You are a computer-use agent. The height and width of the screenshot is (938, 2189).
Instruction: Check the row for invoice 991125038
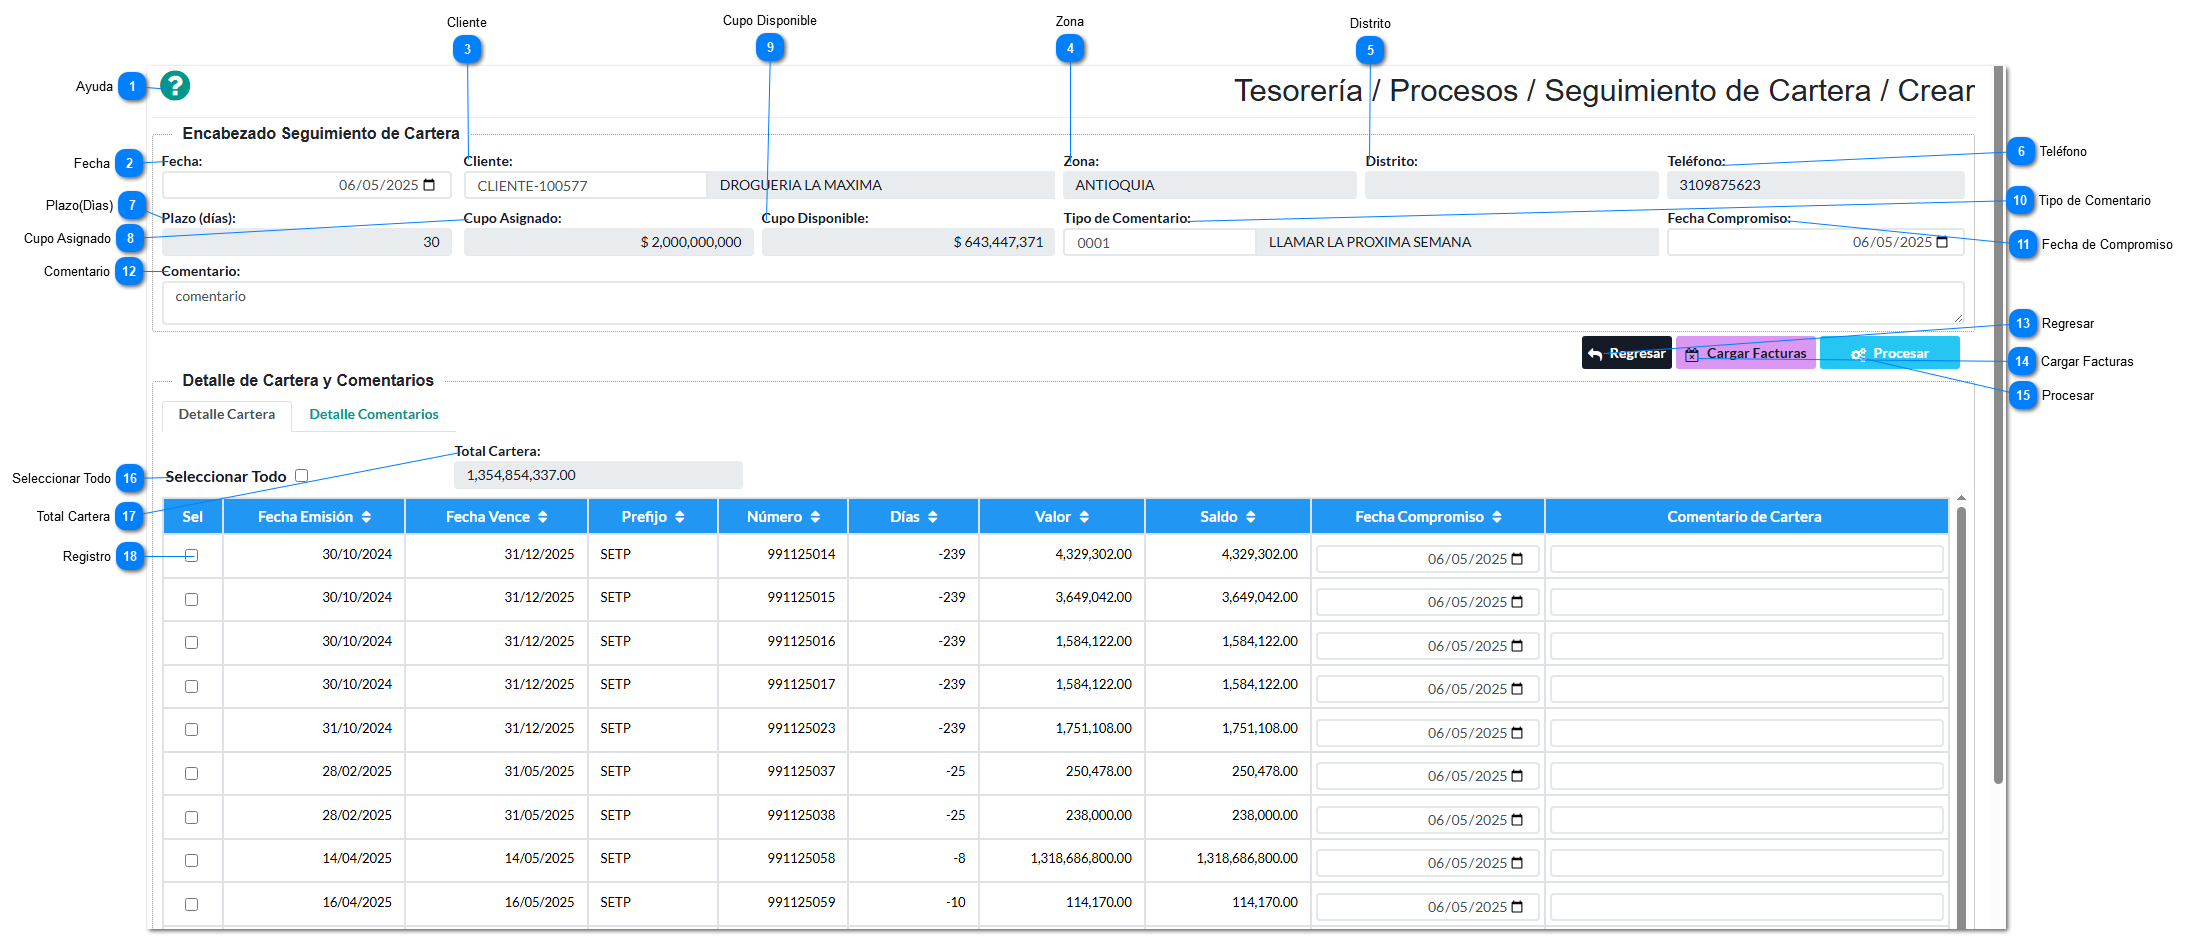click(192, 817)
